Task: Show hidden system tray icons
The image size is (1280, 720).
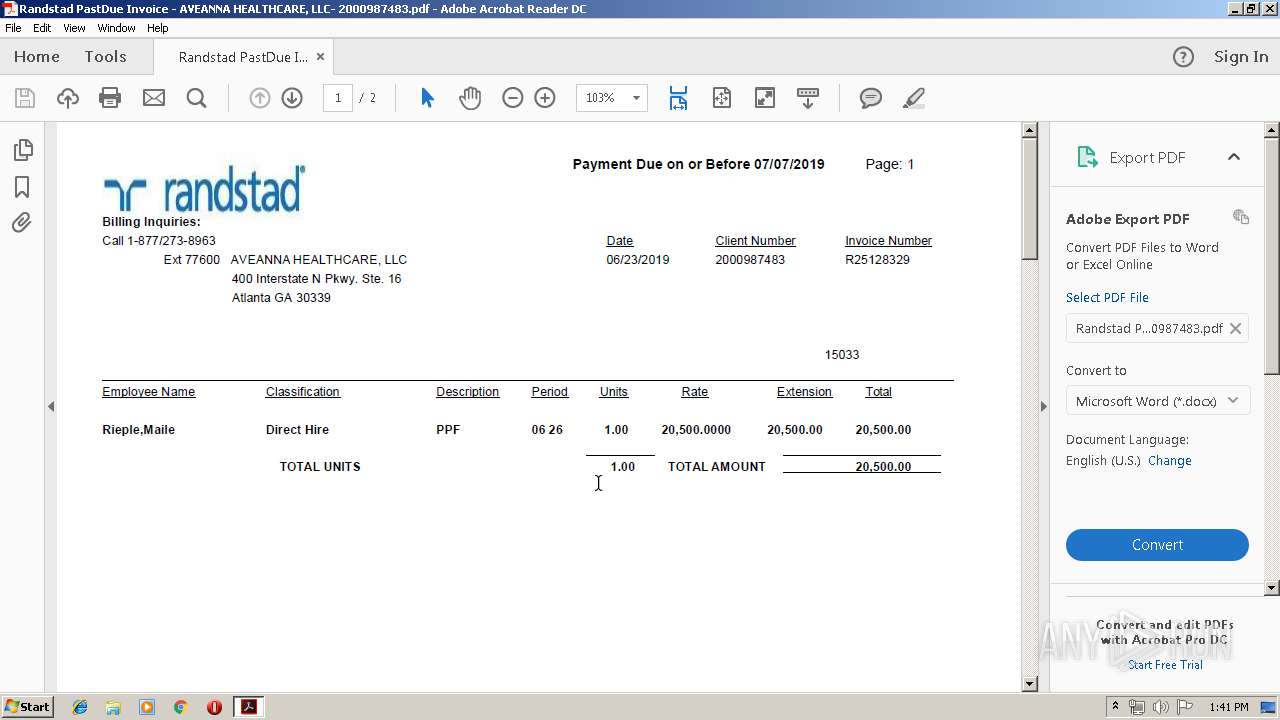Action: (x=1115, y=707)
